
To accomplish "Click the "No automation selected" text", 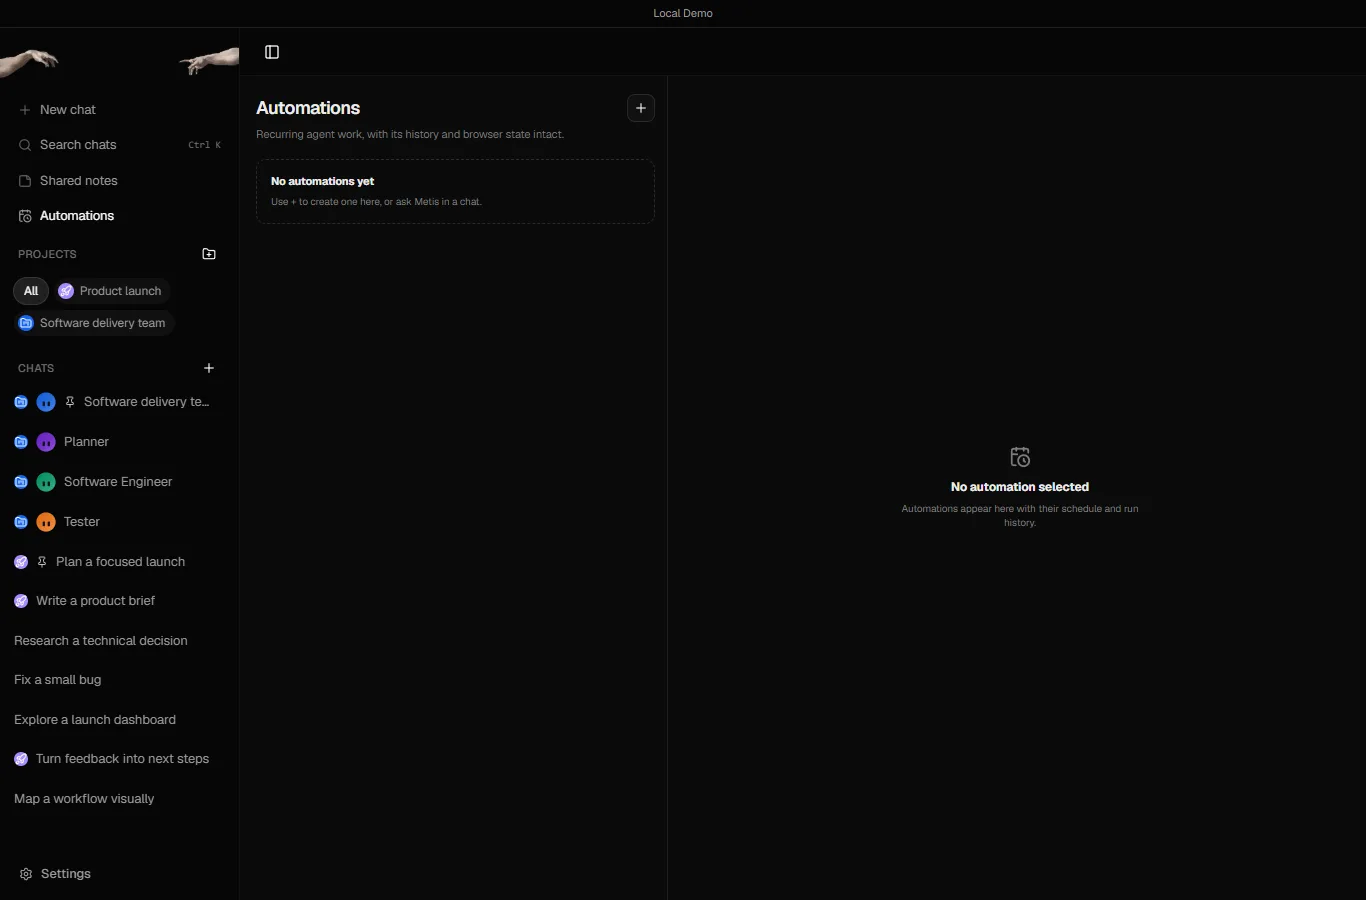I will (1020, 487).
